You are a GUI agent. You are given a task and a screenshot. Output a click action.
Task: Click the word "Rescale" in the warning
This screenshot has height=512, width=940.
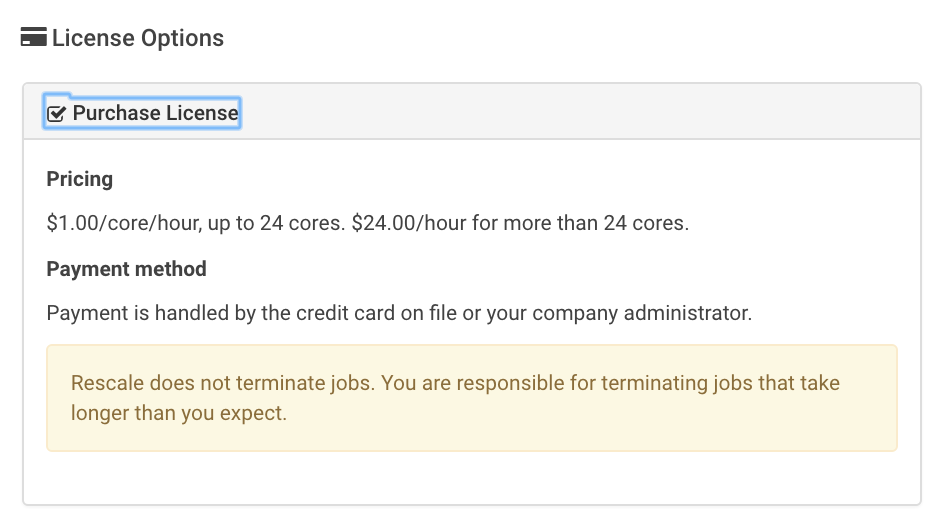107,383
